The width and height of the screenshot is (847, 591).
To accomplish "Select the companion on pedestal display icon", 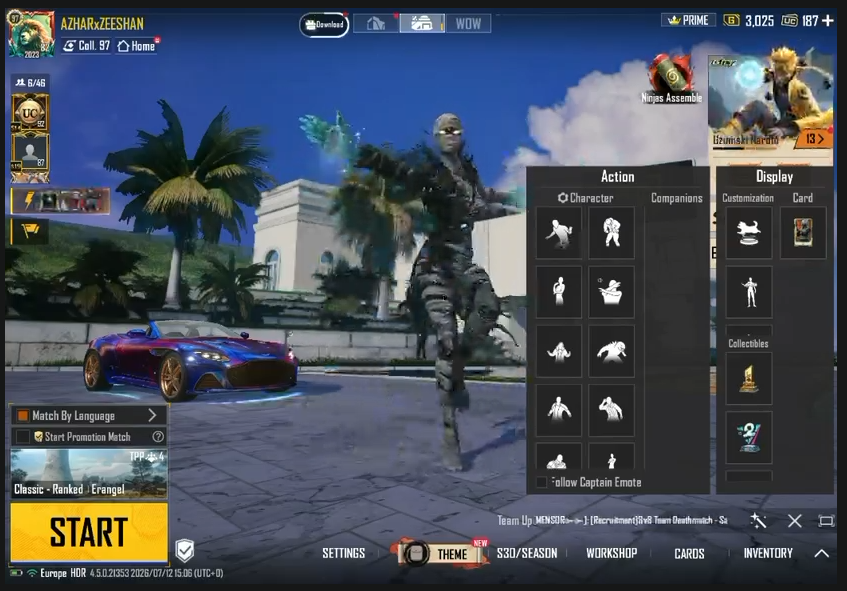I will 749,233.
